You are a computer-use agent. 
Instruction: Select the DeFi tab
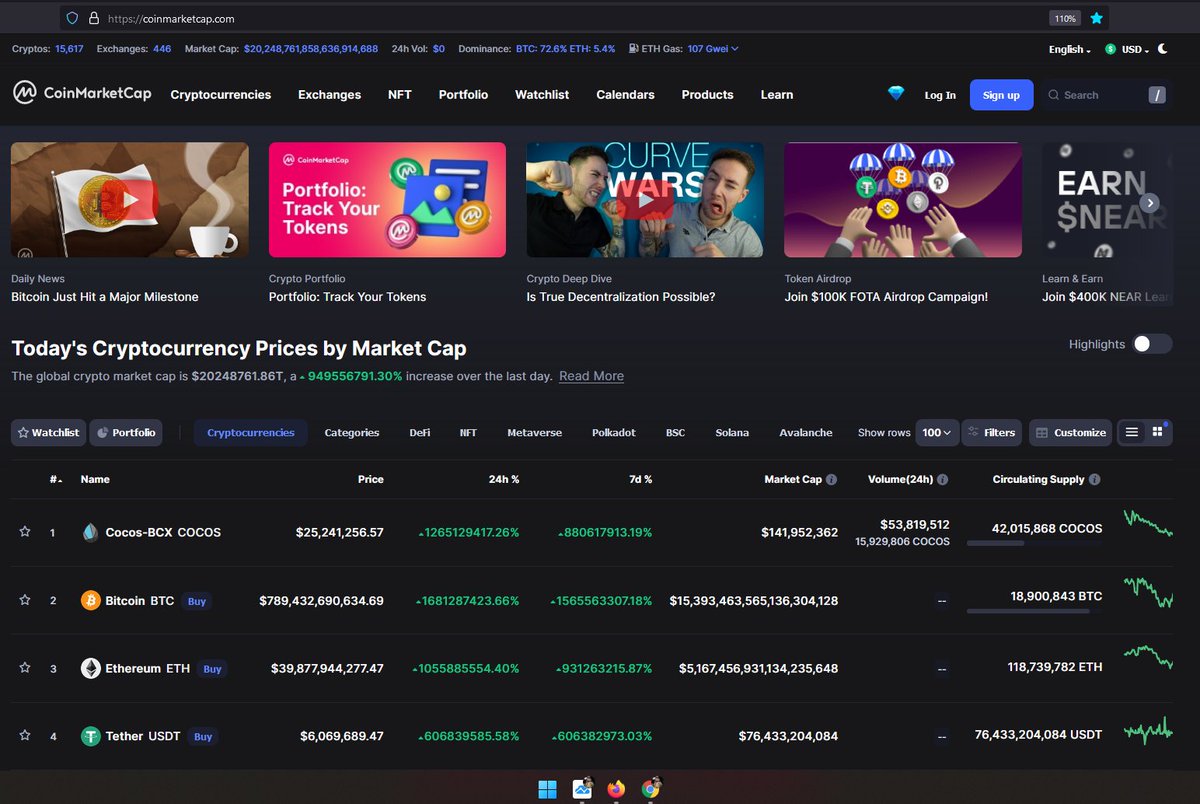pos(420,432)
